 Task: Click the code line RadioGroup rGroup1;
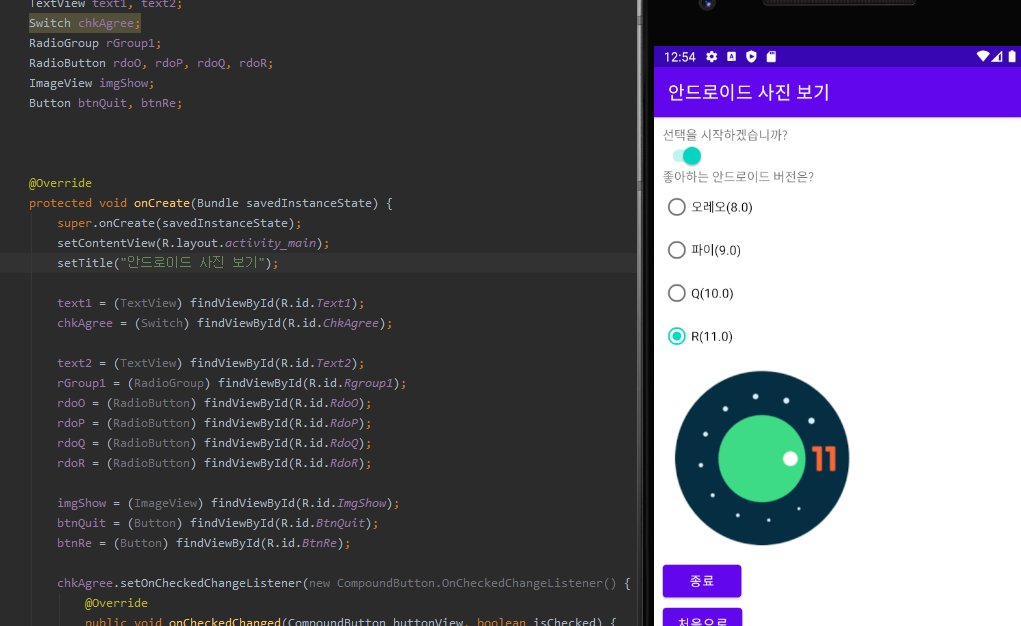95,43
